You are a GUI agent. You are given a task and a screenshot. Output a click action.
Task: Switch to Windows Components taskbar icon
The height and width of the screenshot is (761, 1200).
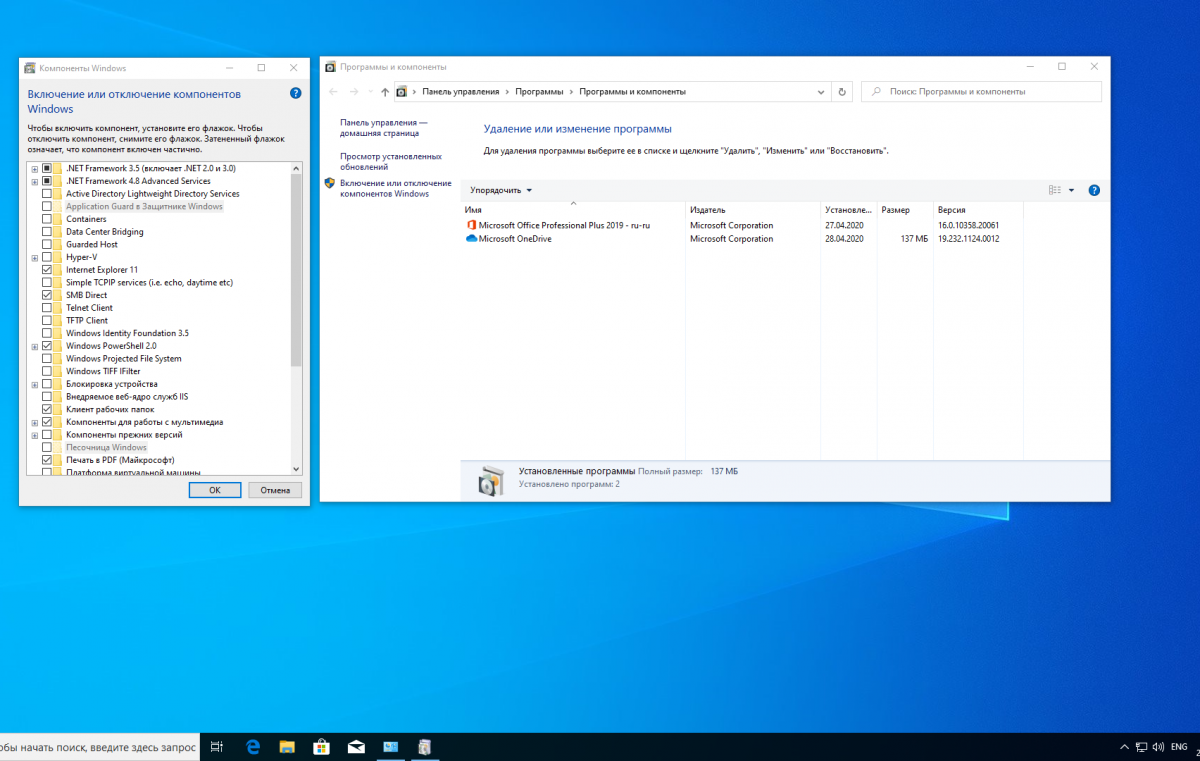tap(424, 747)
